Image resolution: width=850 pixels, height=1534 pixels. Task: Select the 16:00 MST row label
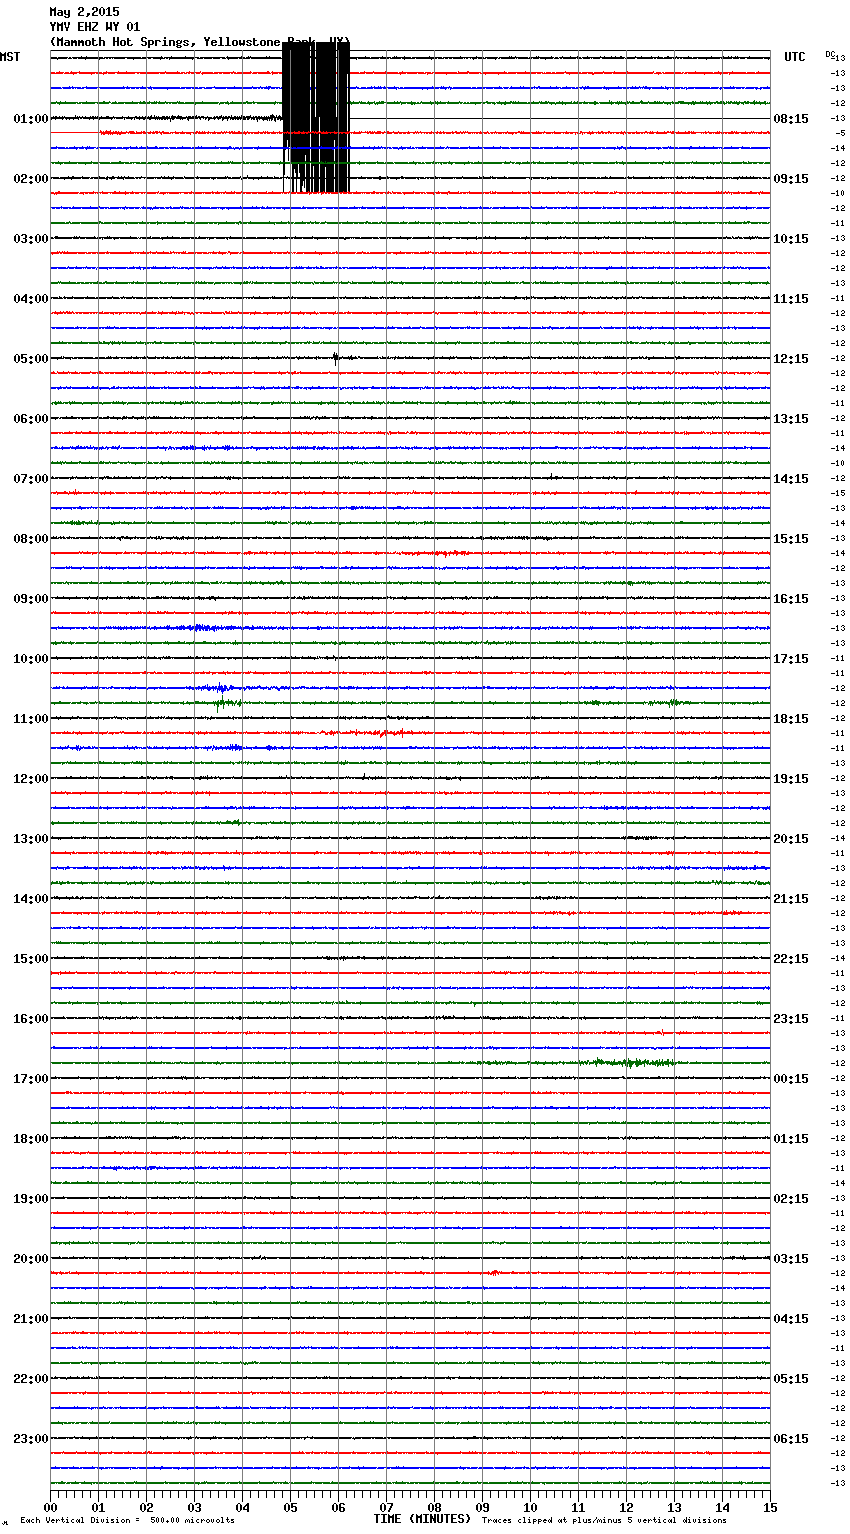[31, 1019]
